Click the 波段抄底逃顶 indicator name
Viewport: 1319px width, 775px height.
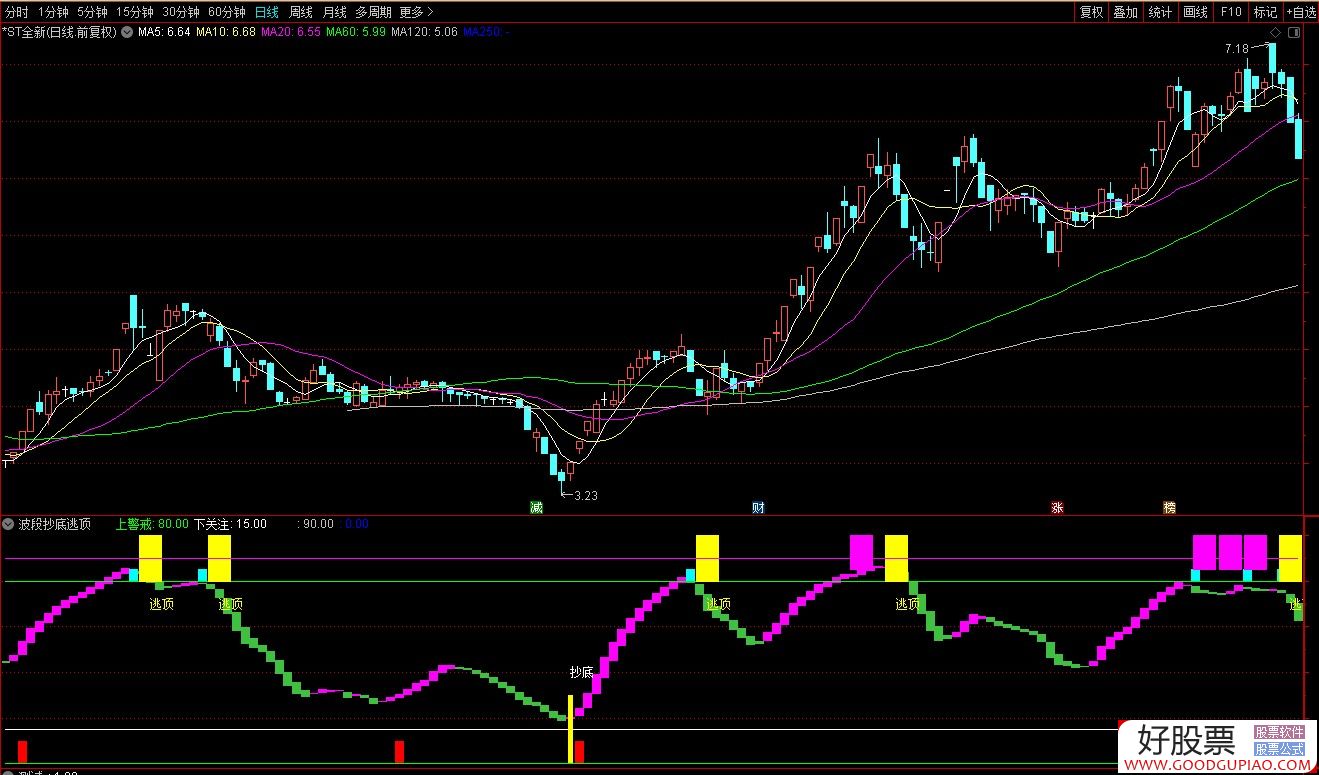click(55, 523)
